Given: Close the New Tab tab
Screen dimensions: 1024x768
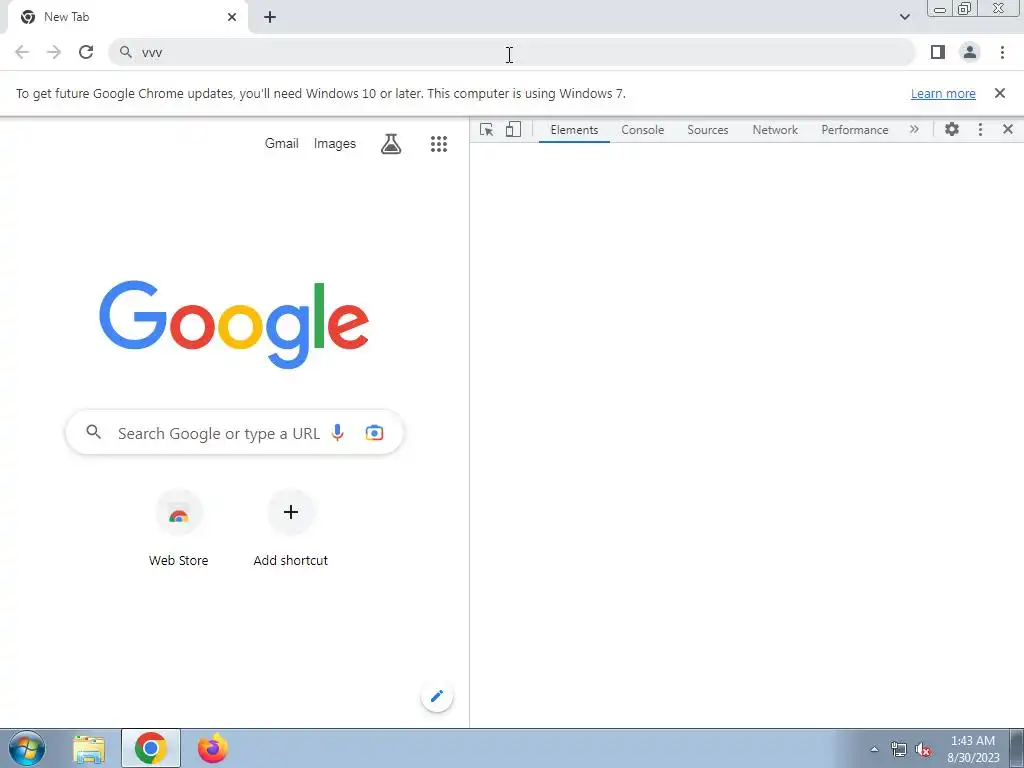Looking at the screenshot, I should click(x=232, y=17).
